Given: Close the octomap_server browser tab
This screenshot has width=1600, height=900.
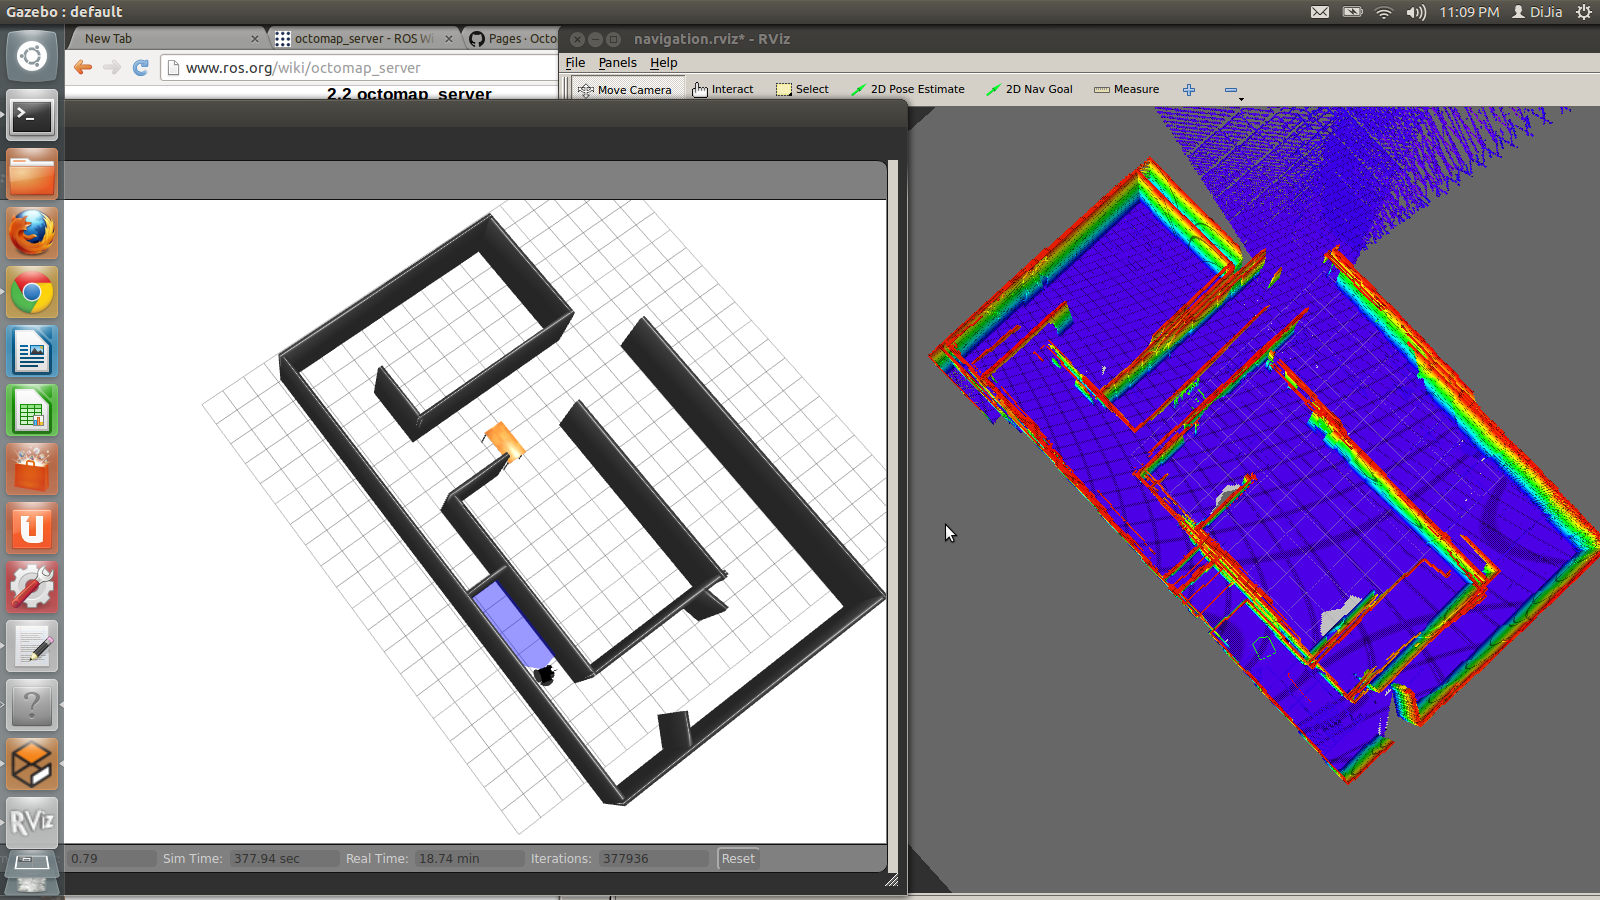Looking at the screenshot, I should tap(448, 39).
